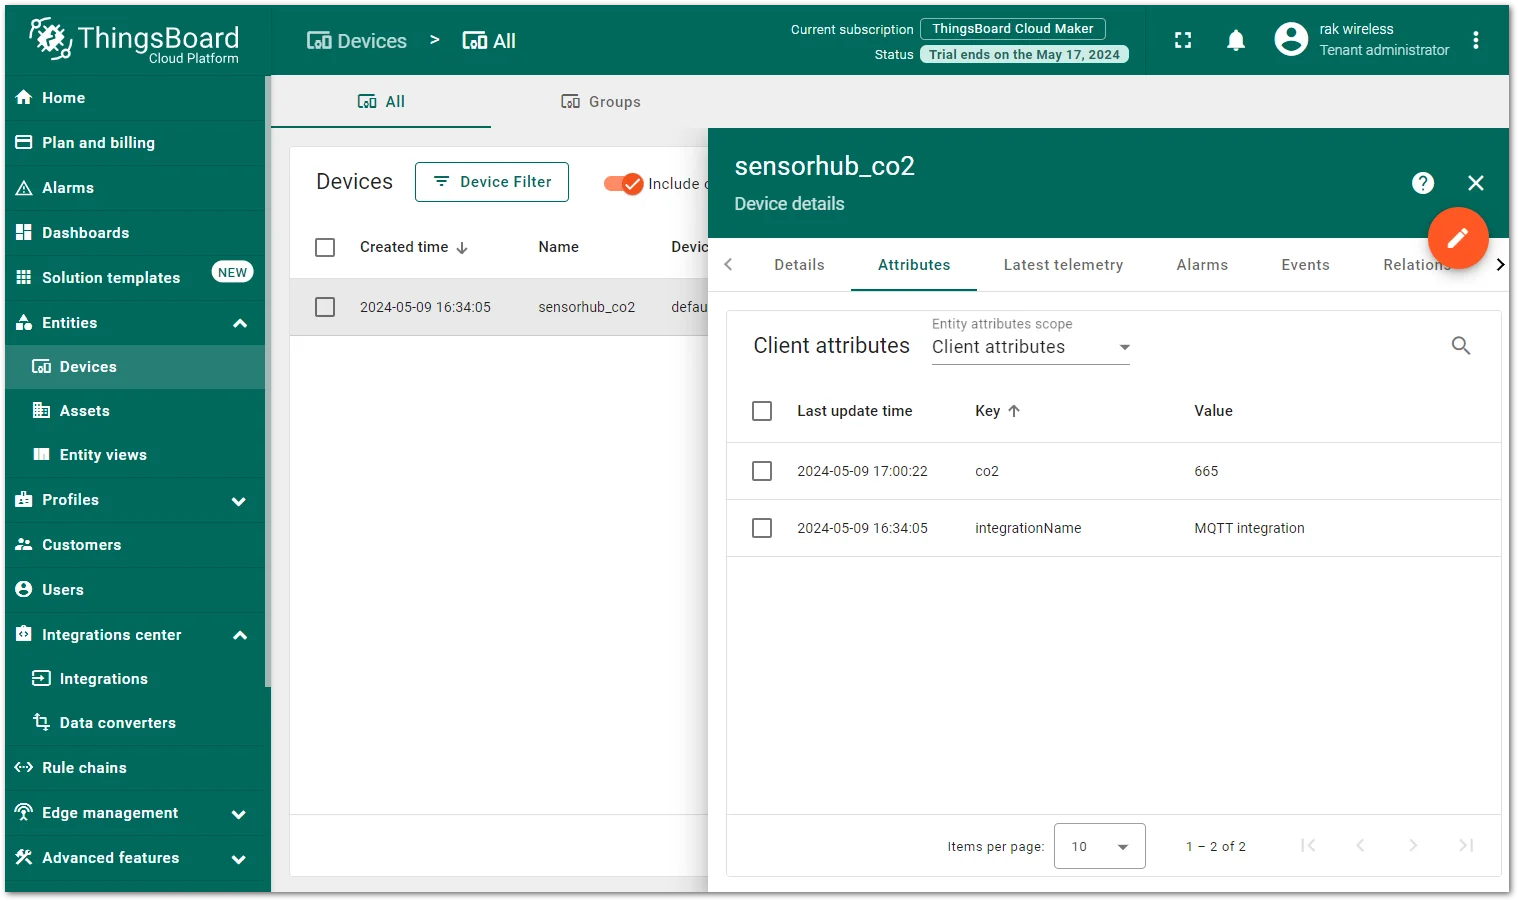Toggle fullscreen mode icon

tap(1183, 40)
